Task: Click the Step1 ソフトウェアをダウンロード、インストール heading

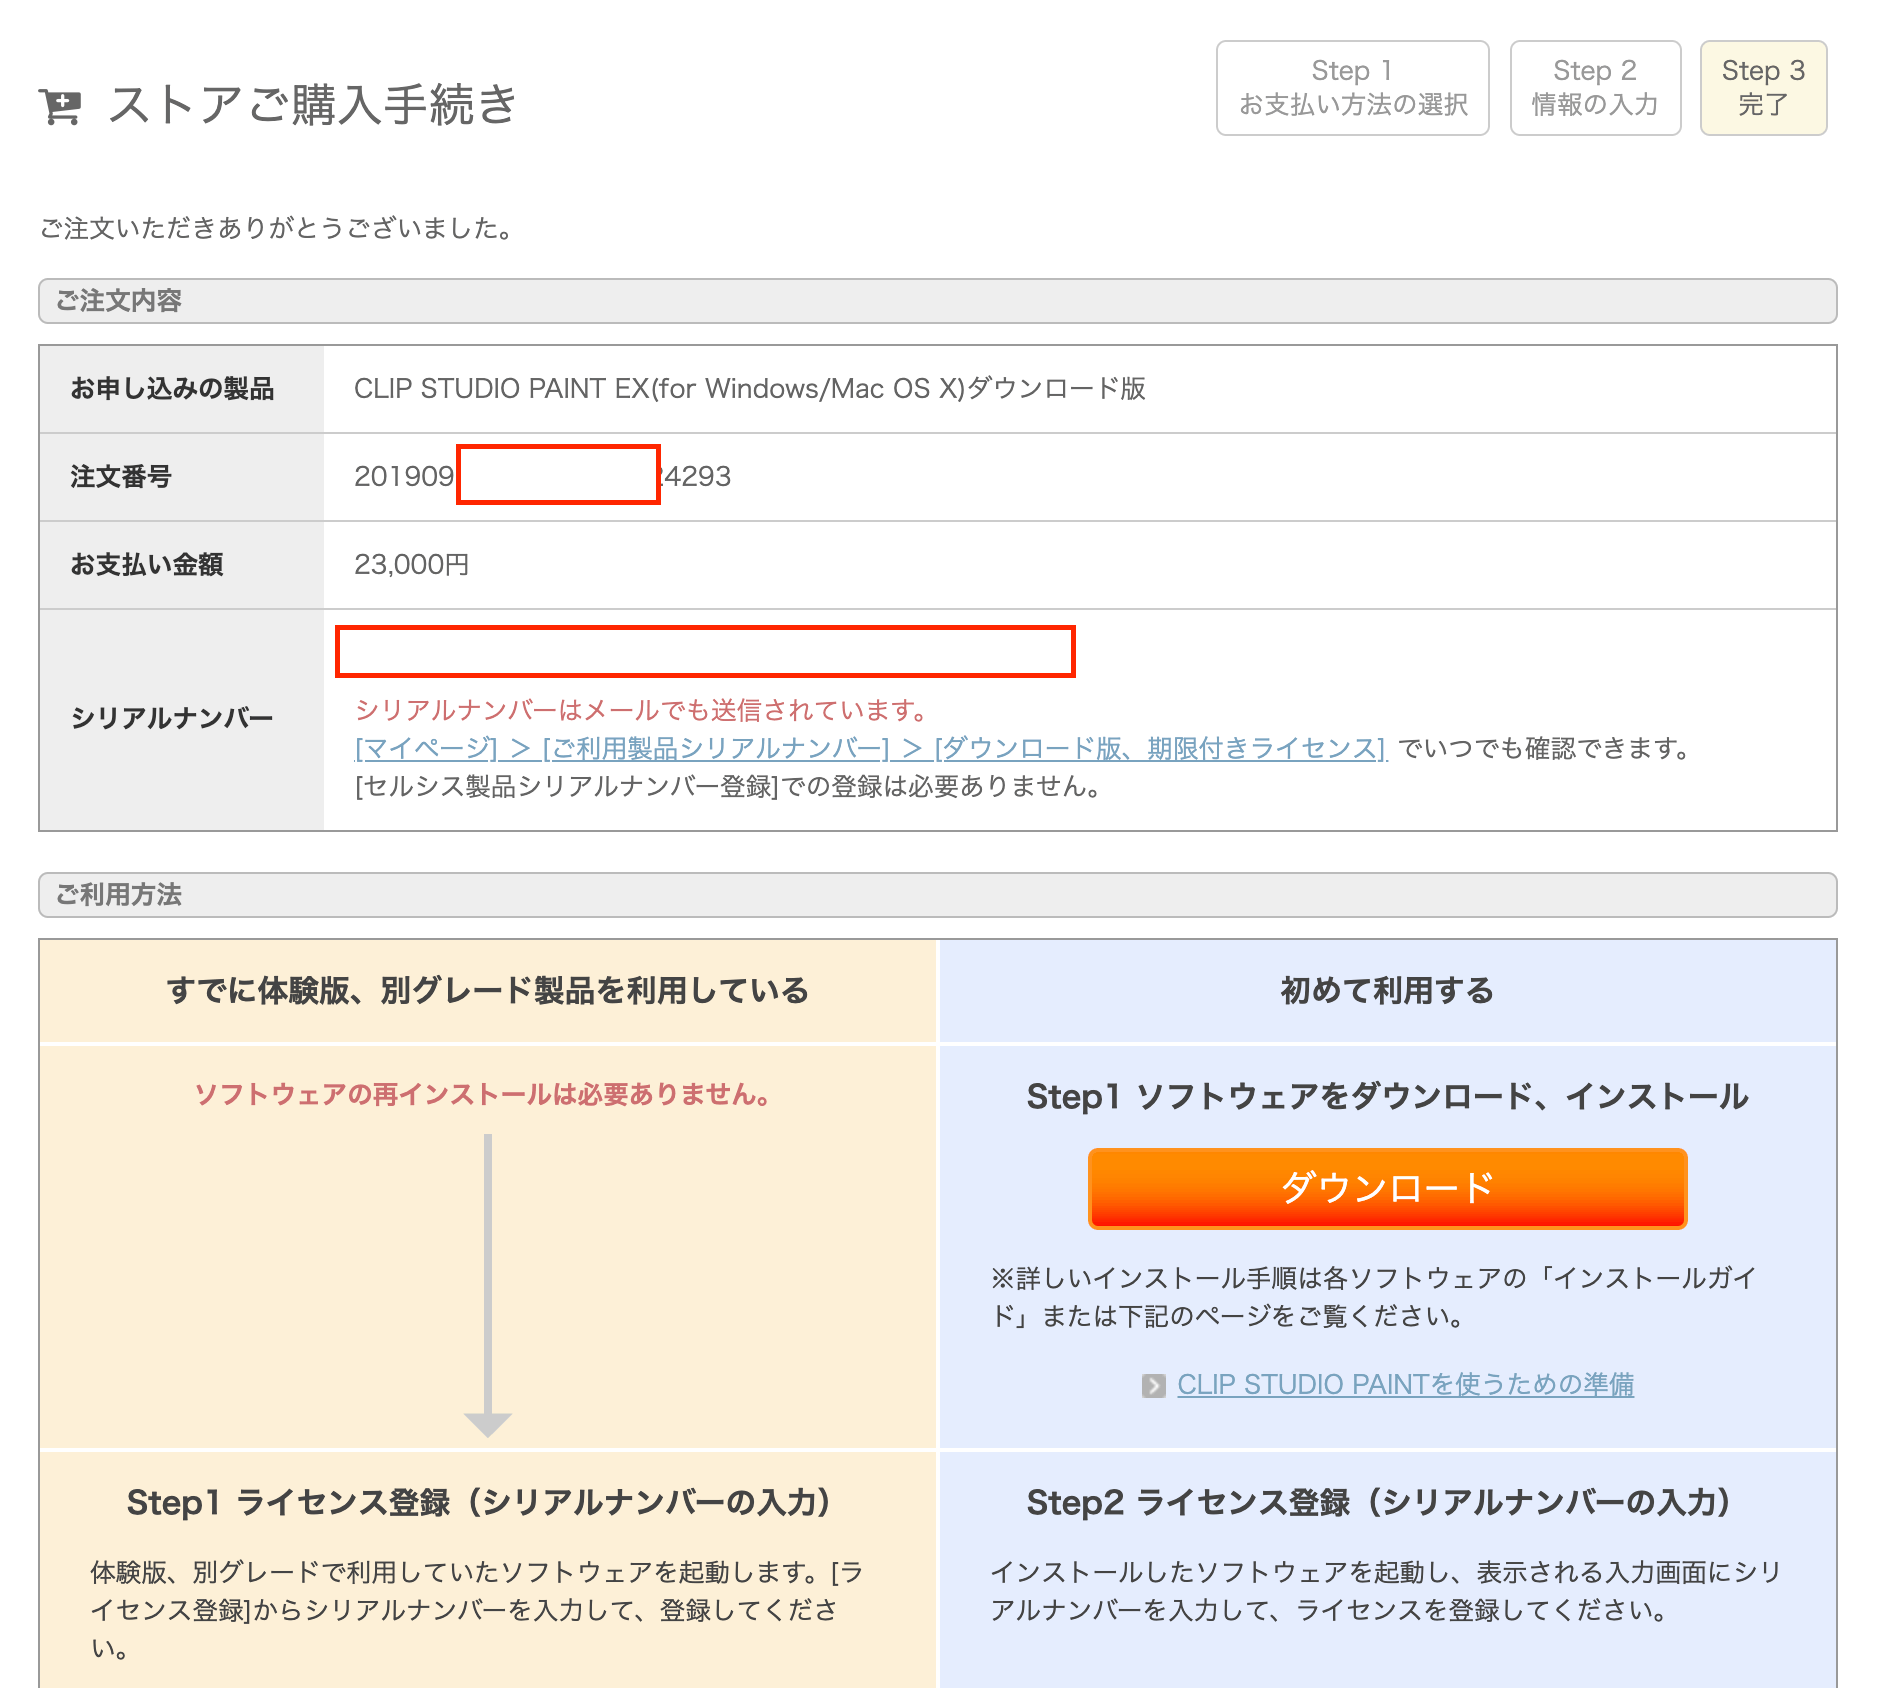Action: (x=1387, y=1096)
